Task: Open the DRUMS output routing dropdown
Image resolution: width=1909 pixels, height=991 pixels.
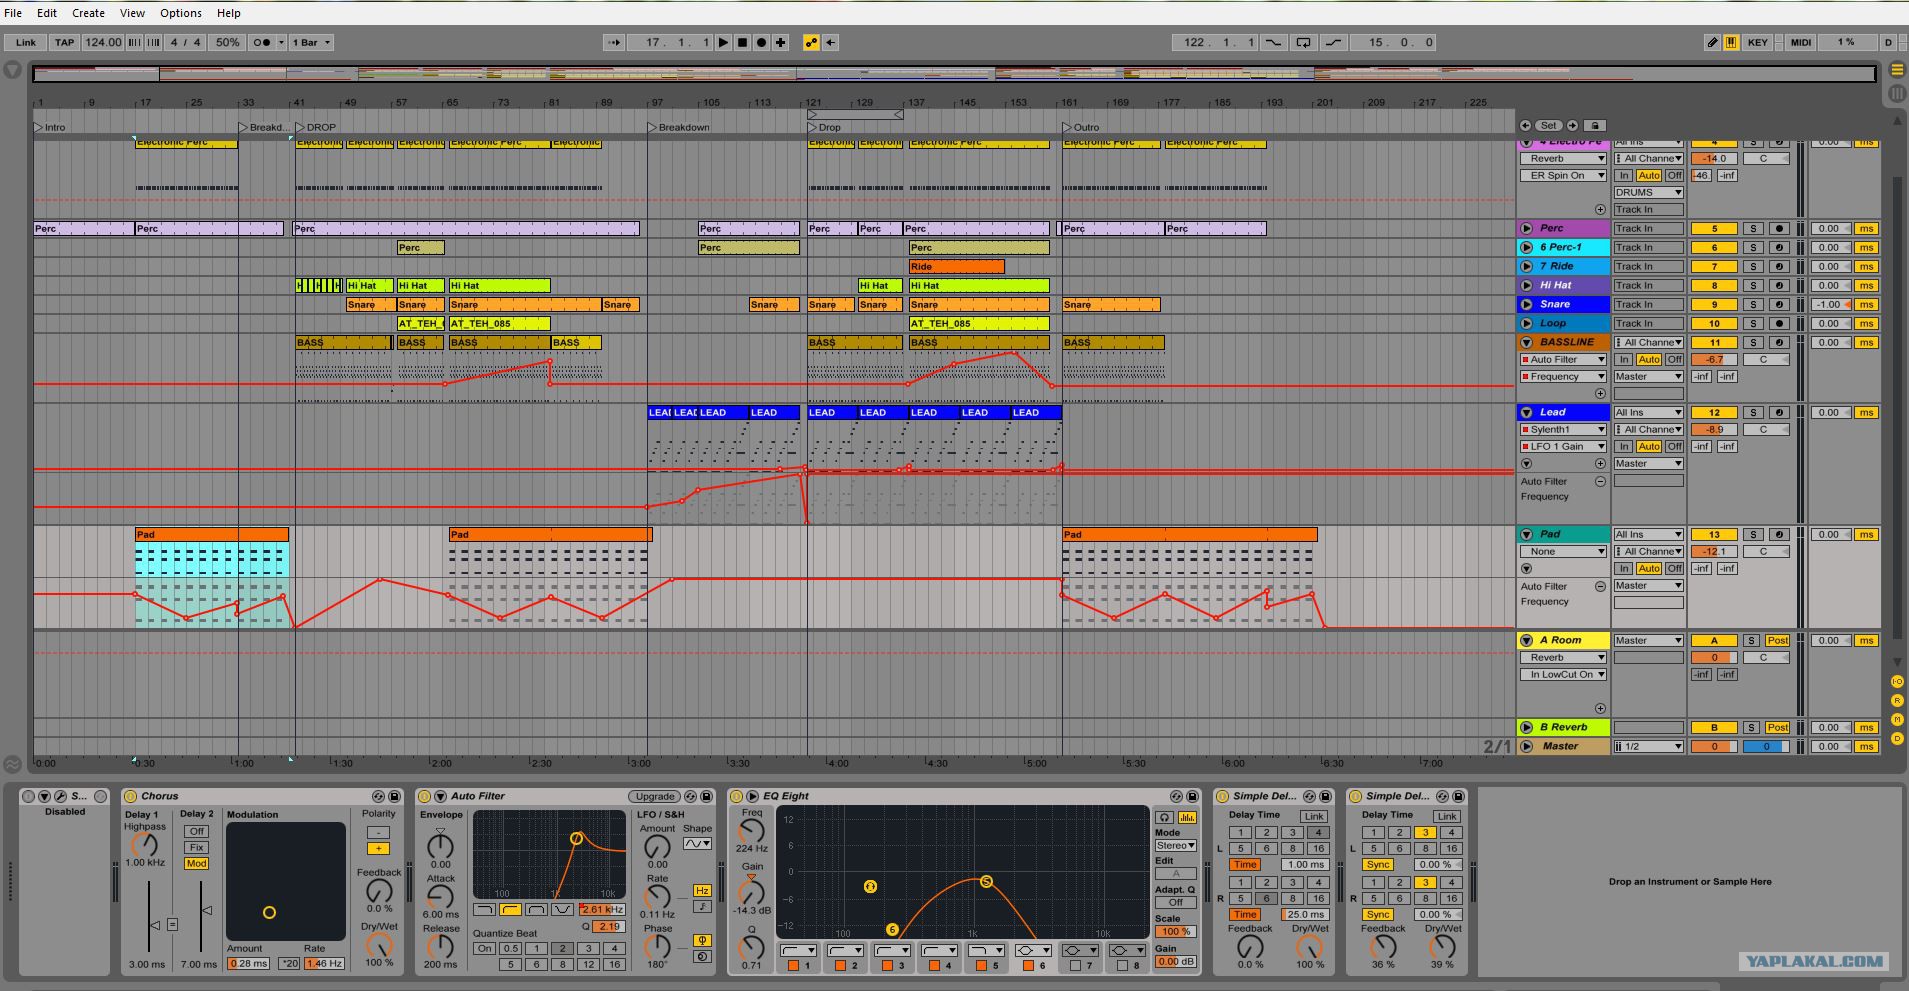Action: click(1648, 192)
